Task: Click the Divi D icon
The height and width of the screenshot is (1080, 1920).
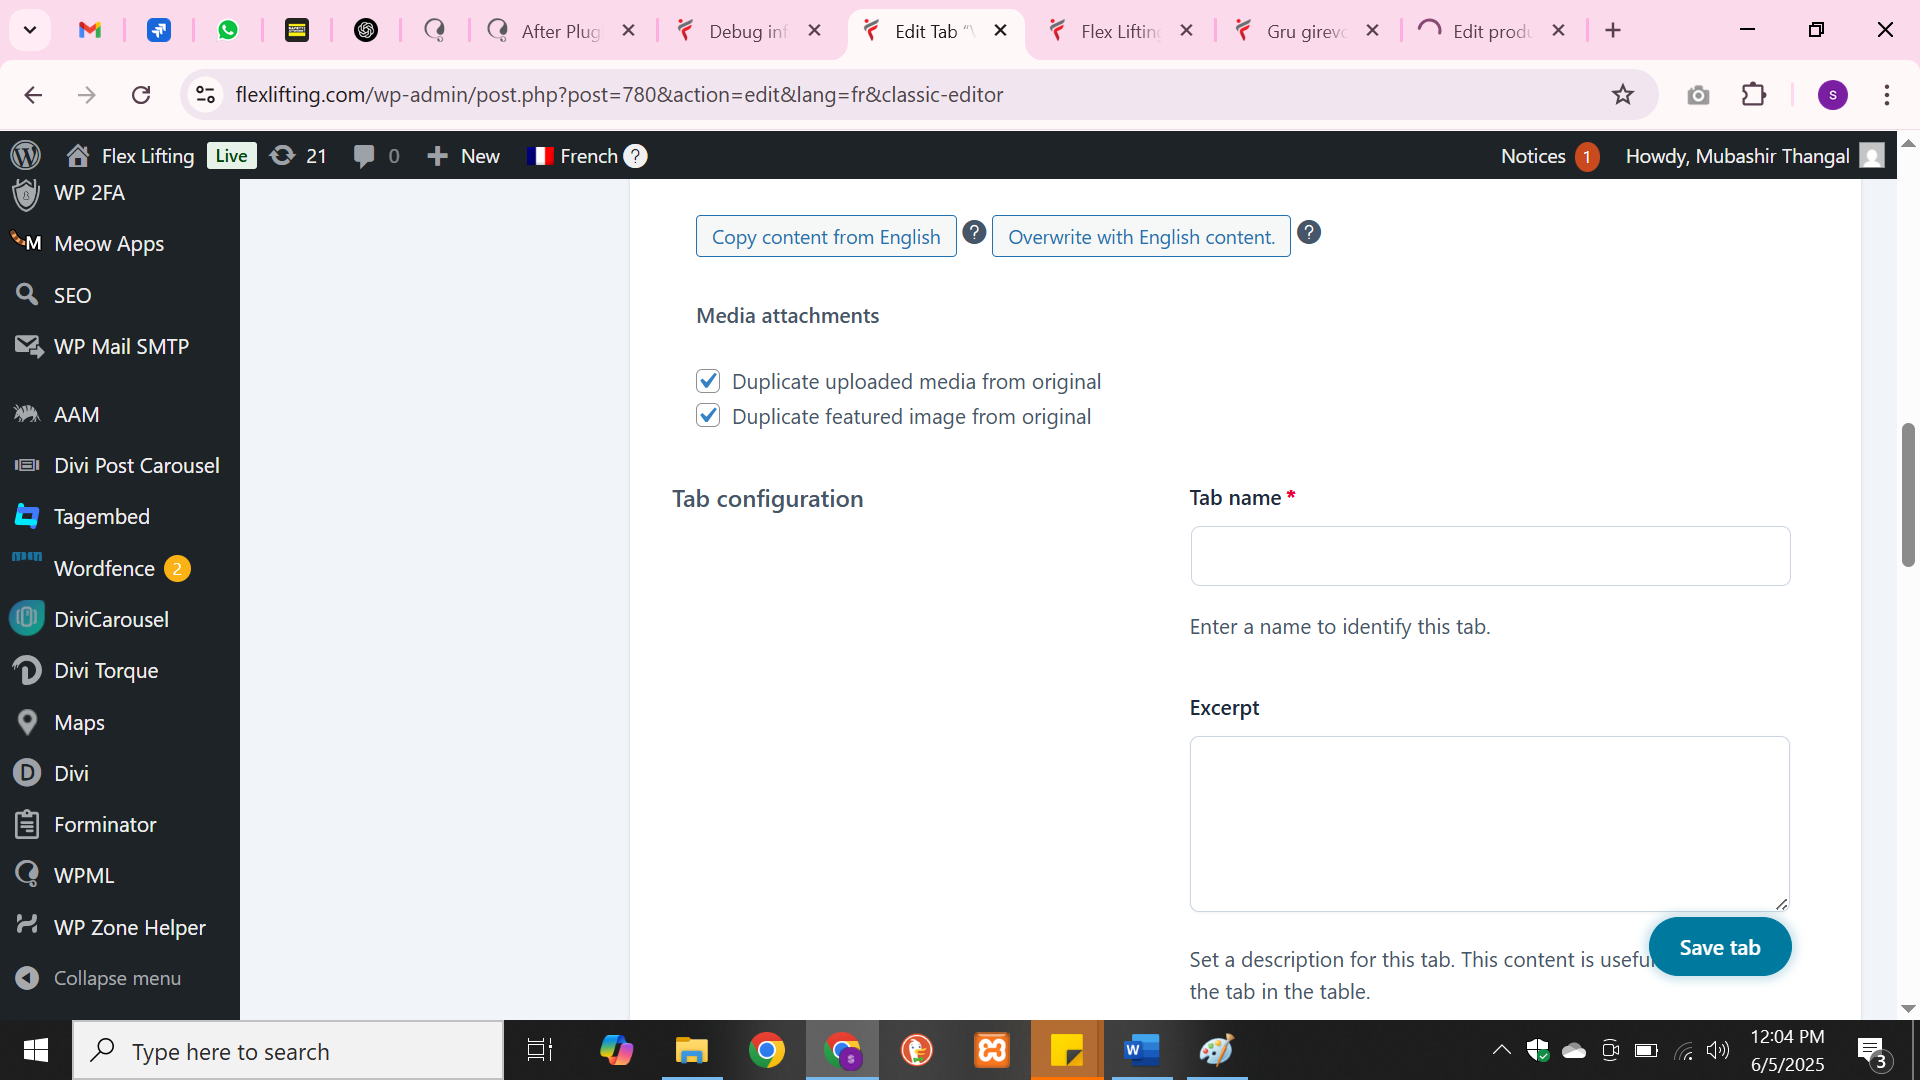Action: click(27, 773)
